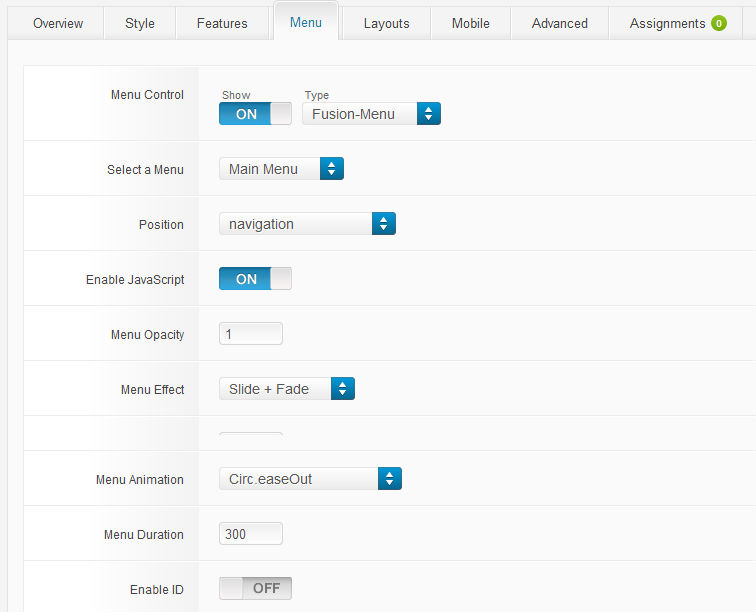Viewport: 756px width, 612px height.
Task: Click the navigation Position arrow icon
Action: (384, 224)
